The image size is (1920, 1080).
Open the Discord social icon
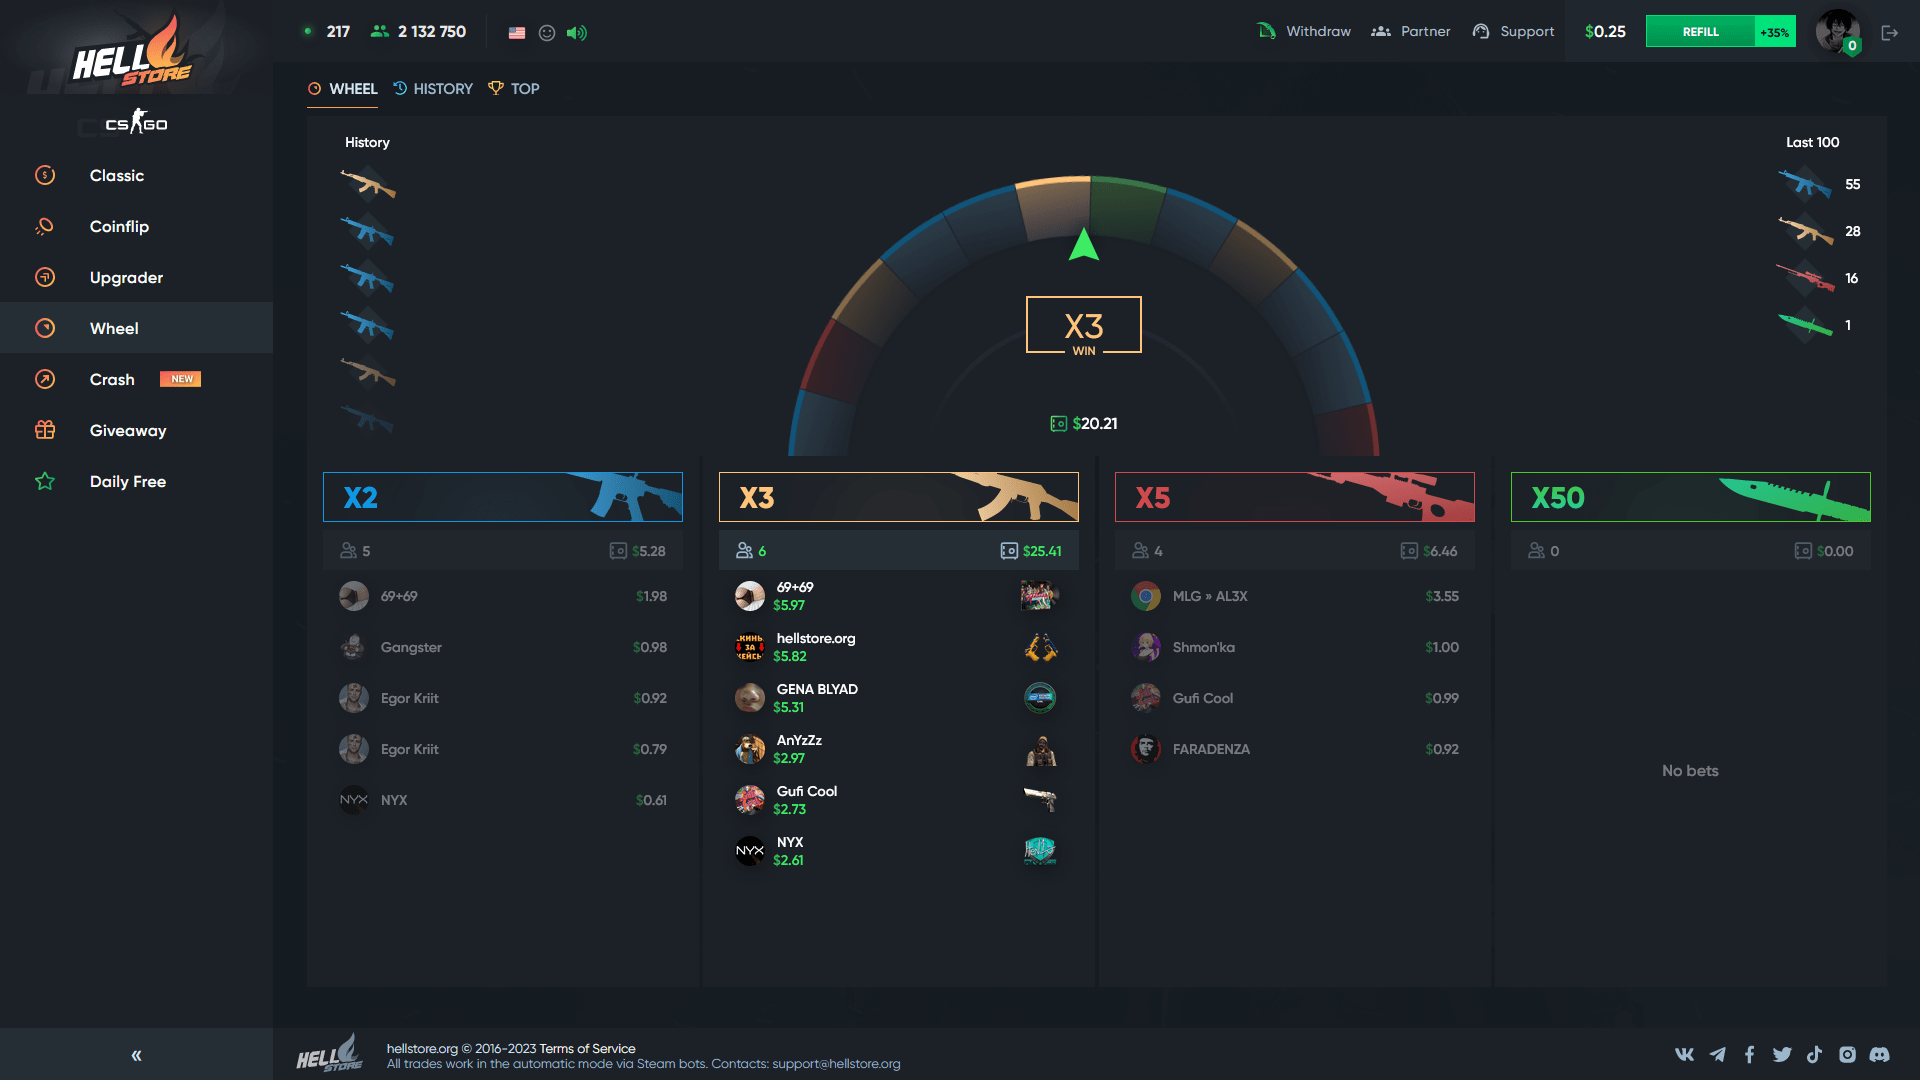[1880, 1054]
